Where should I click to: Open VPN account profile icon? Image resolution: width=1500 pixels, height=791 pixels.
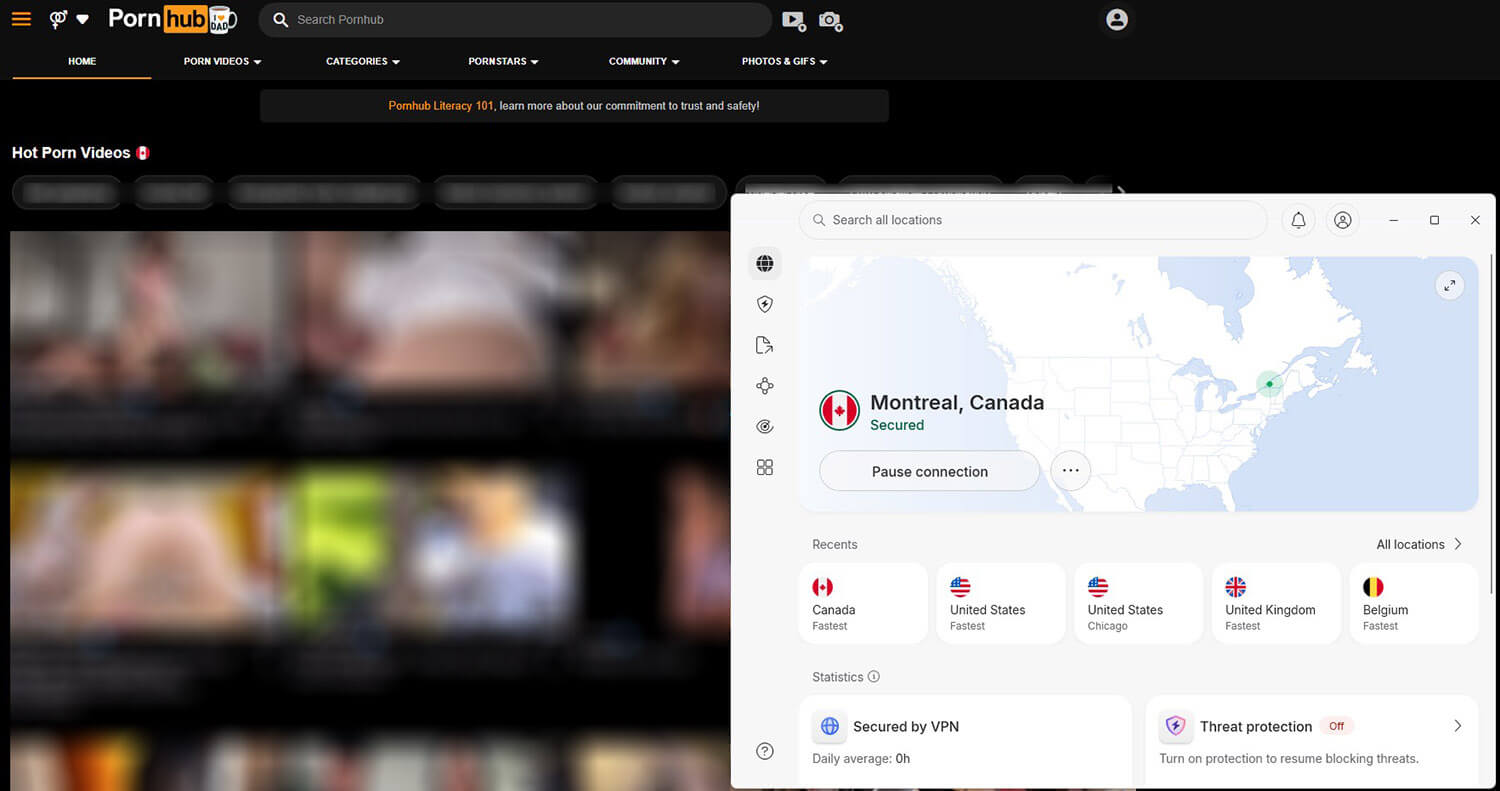pos(1343,220)
